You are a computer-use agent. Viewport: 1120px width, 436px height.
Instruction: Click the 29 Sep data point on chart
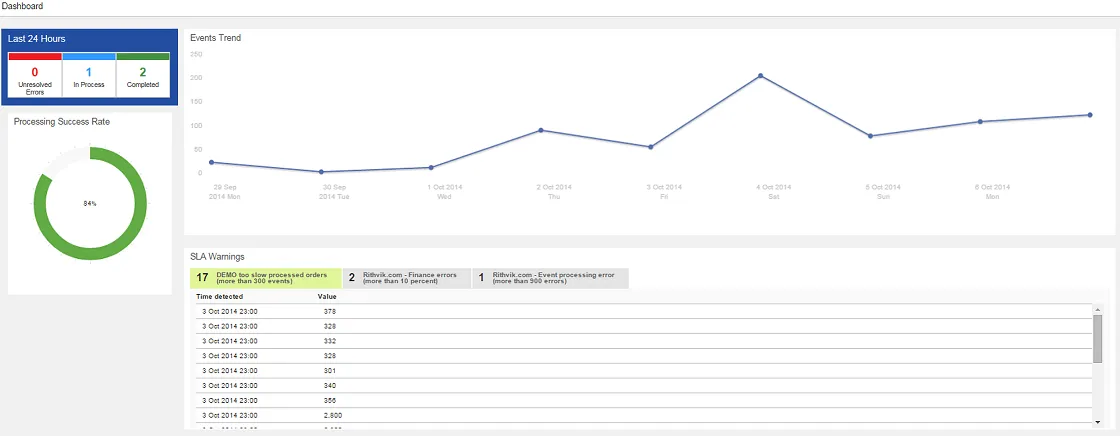tap(211, 162)
